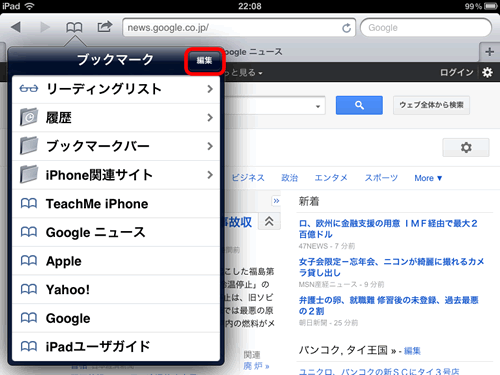Open the iPadユーザガイド bookmark
The image size is (500, 375).
click(x=116, y=347)
